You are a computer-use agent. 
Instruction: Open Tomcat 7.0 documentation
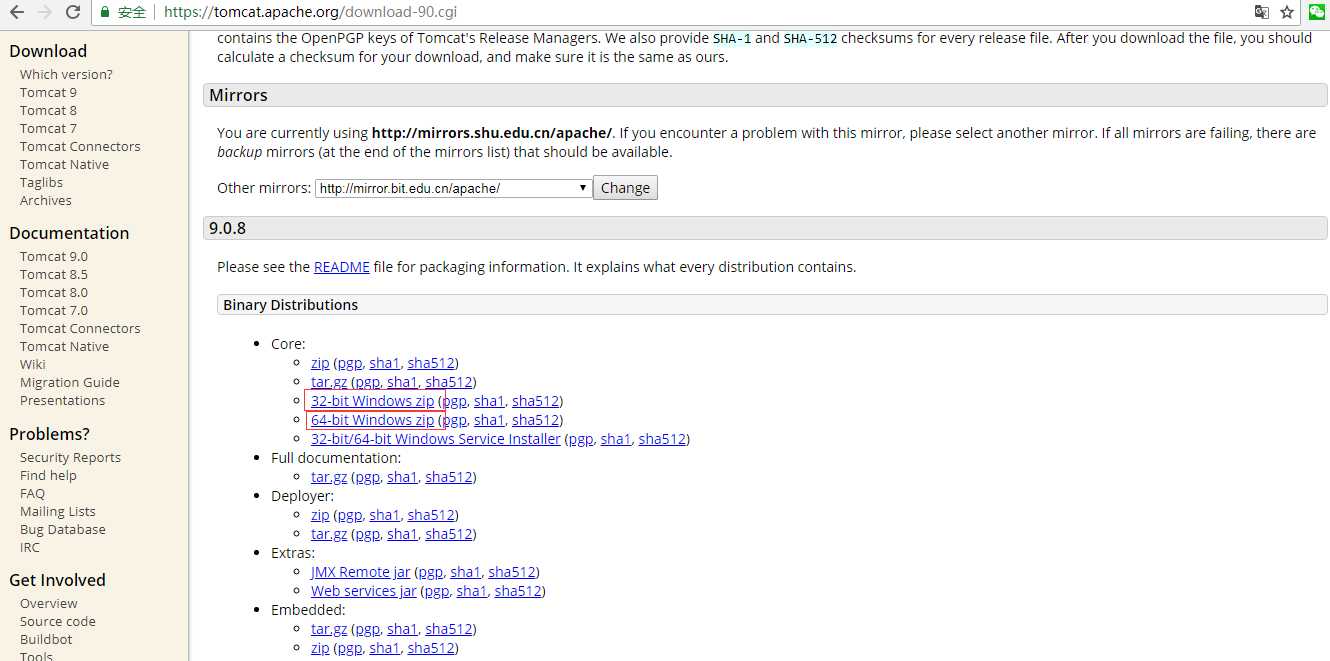(x=54, y=310)
